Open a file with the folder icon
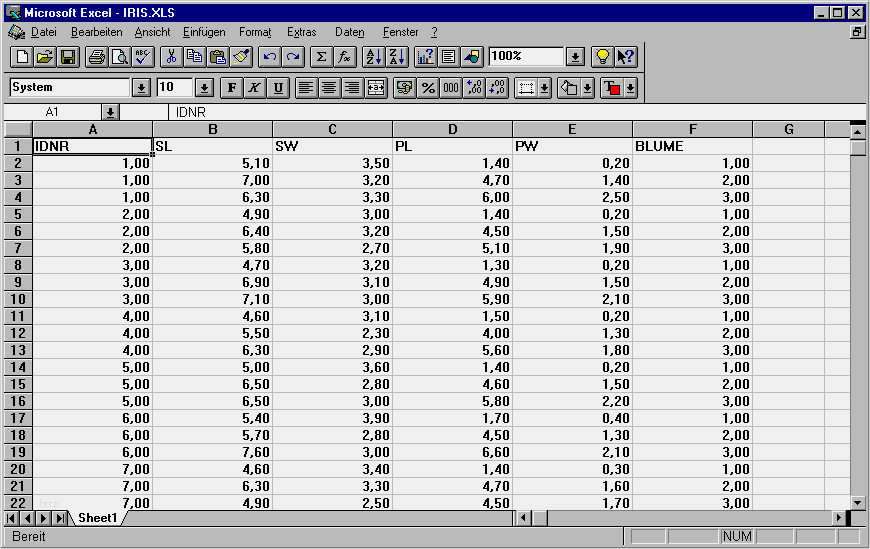Image resolution: width=870 pixels, height=549 pixels. click(x=45, y=57)
